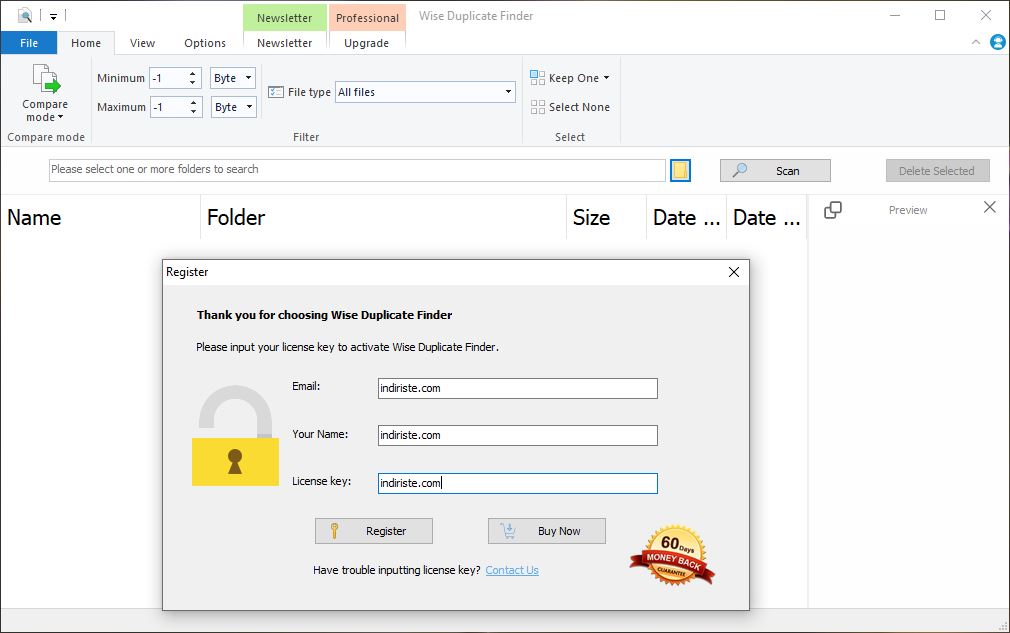
Task: Click the Select None icon
Action: click(x=537, y=107)
